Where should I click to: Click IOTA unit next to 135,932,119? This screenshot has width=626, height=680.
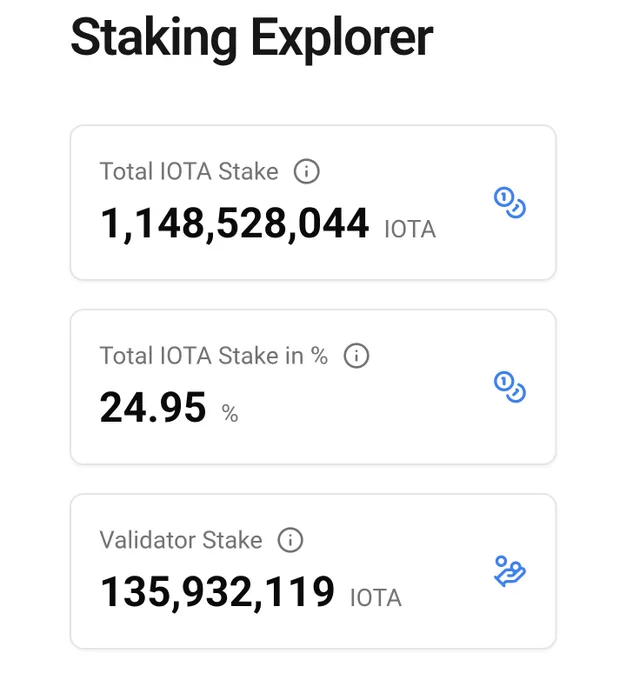376,598
